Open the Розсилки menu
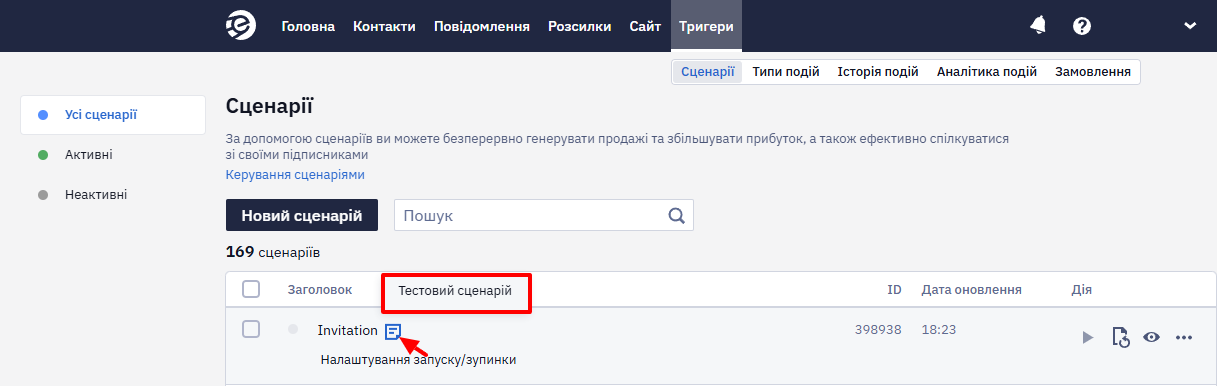This screenshot has height=386, width=1217. tap(580, 26)
